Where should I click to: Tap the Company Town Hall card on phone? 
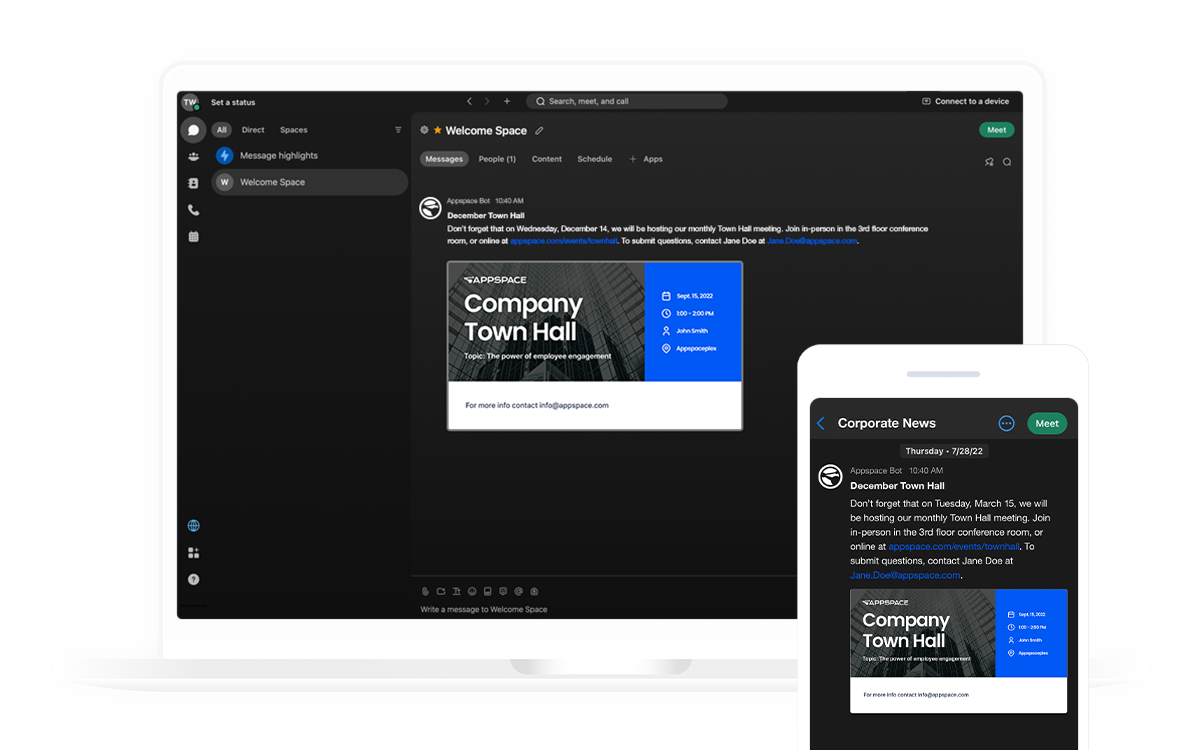(x=959, y=651)
